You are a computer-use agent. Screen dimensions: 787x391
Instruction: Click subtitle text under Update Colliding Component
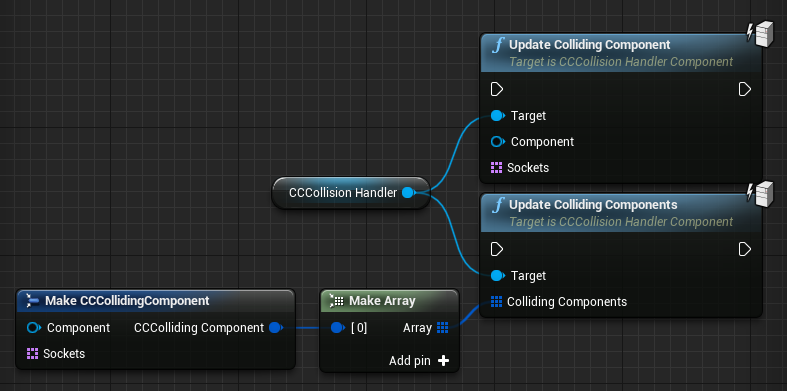click(621, 62)
